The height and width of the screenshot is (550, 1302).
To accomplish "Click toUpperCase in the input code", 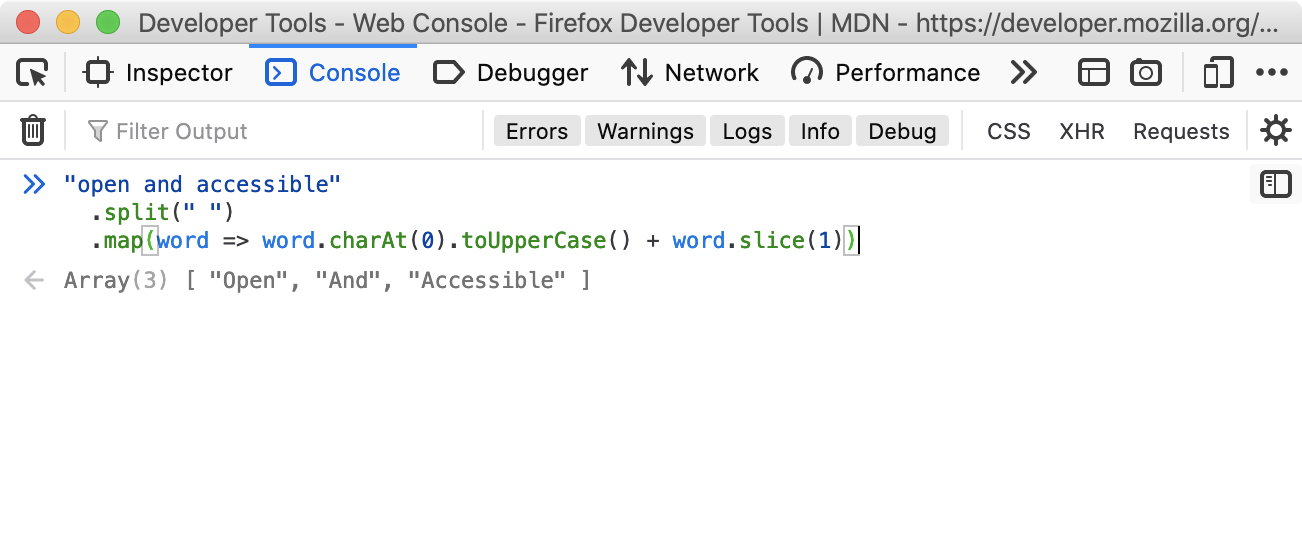I will 533,241.
